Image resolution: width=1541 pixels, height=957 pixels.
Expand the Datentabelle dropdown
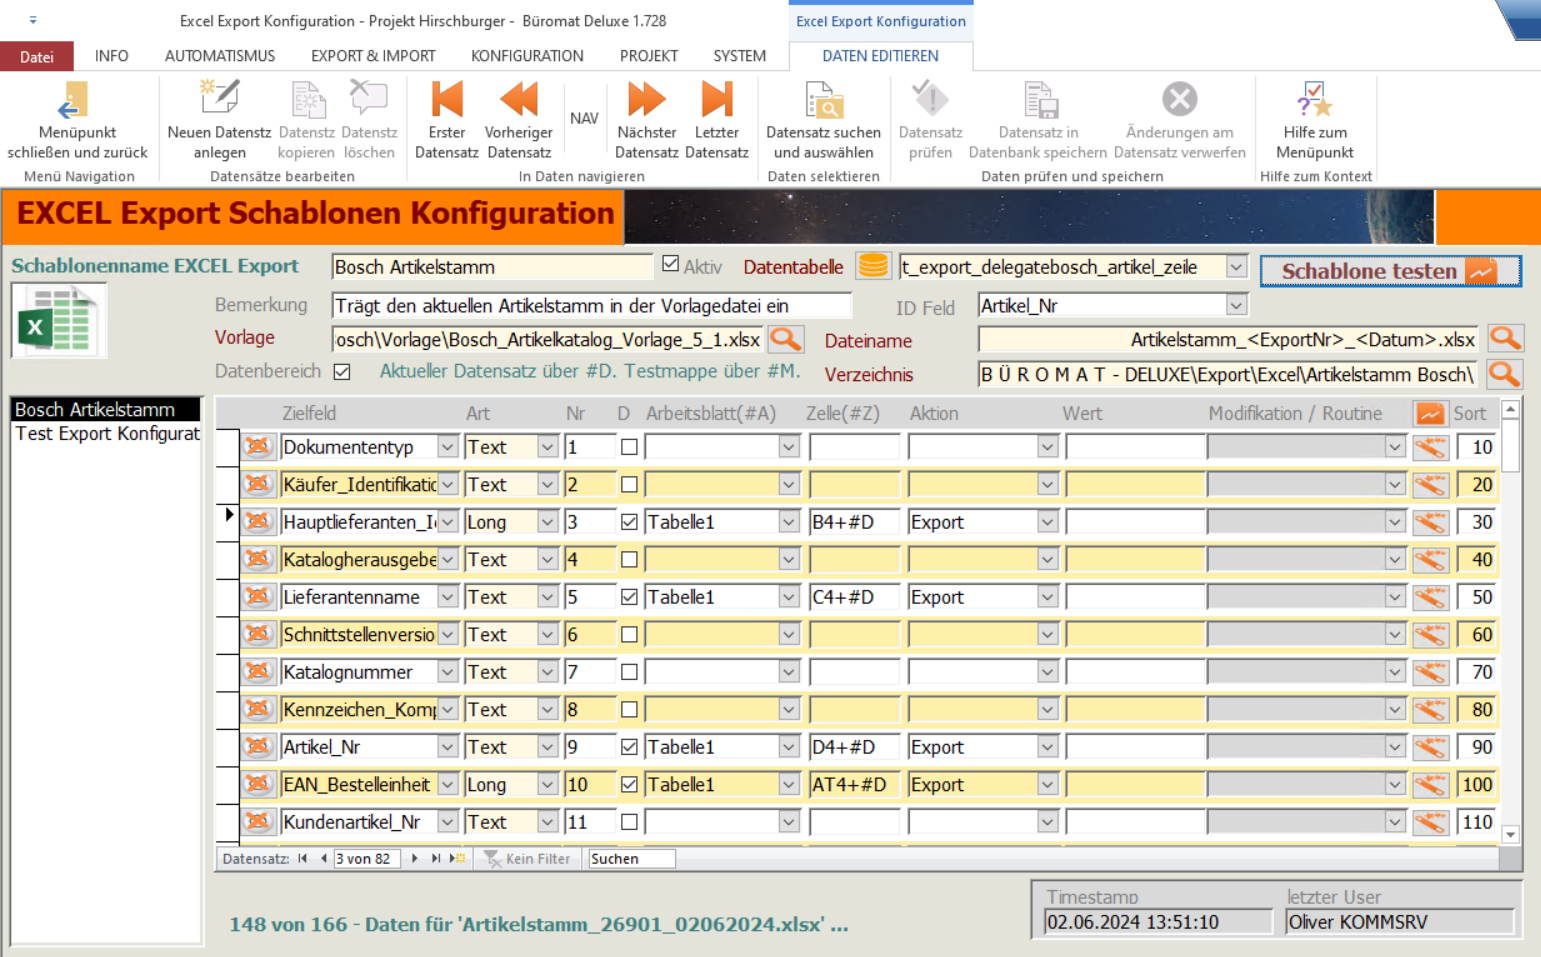(x=1236, y=267)
